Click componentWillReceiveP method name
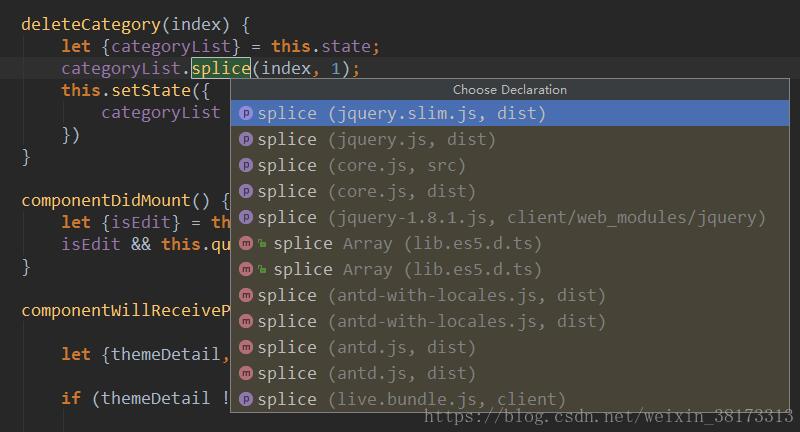Viewport: 800px width, 432px height. pyautogui.click(x=126, y=310)
